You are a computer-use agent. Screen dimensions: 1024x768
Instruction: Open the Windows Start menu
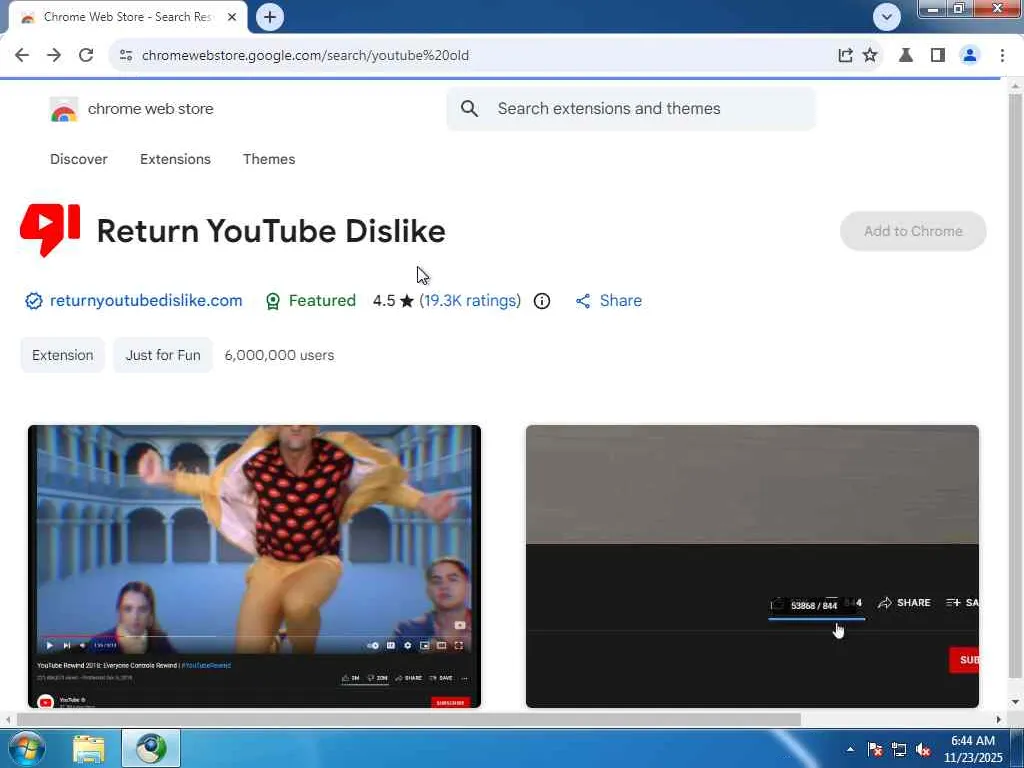(25, 749)
